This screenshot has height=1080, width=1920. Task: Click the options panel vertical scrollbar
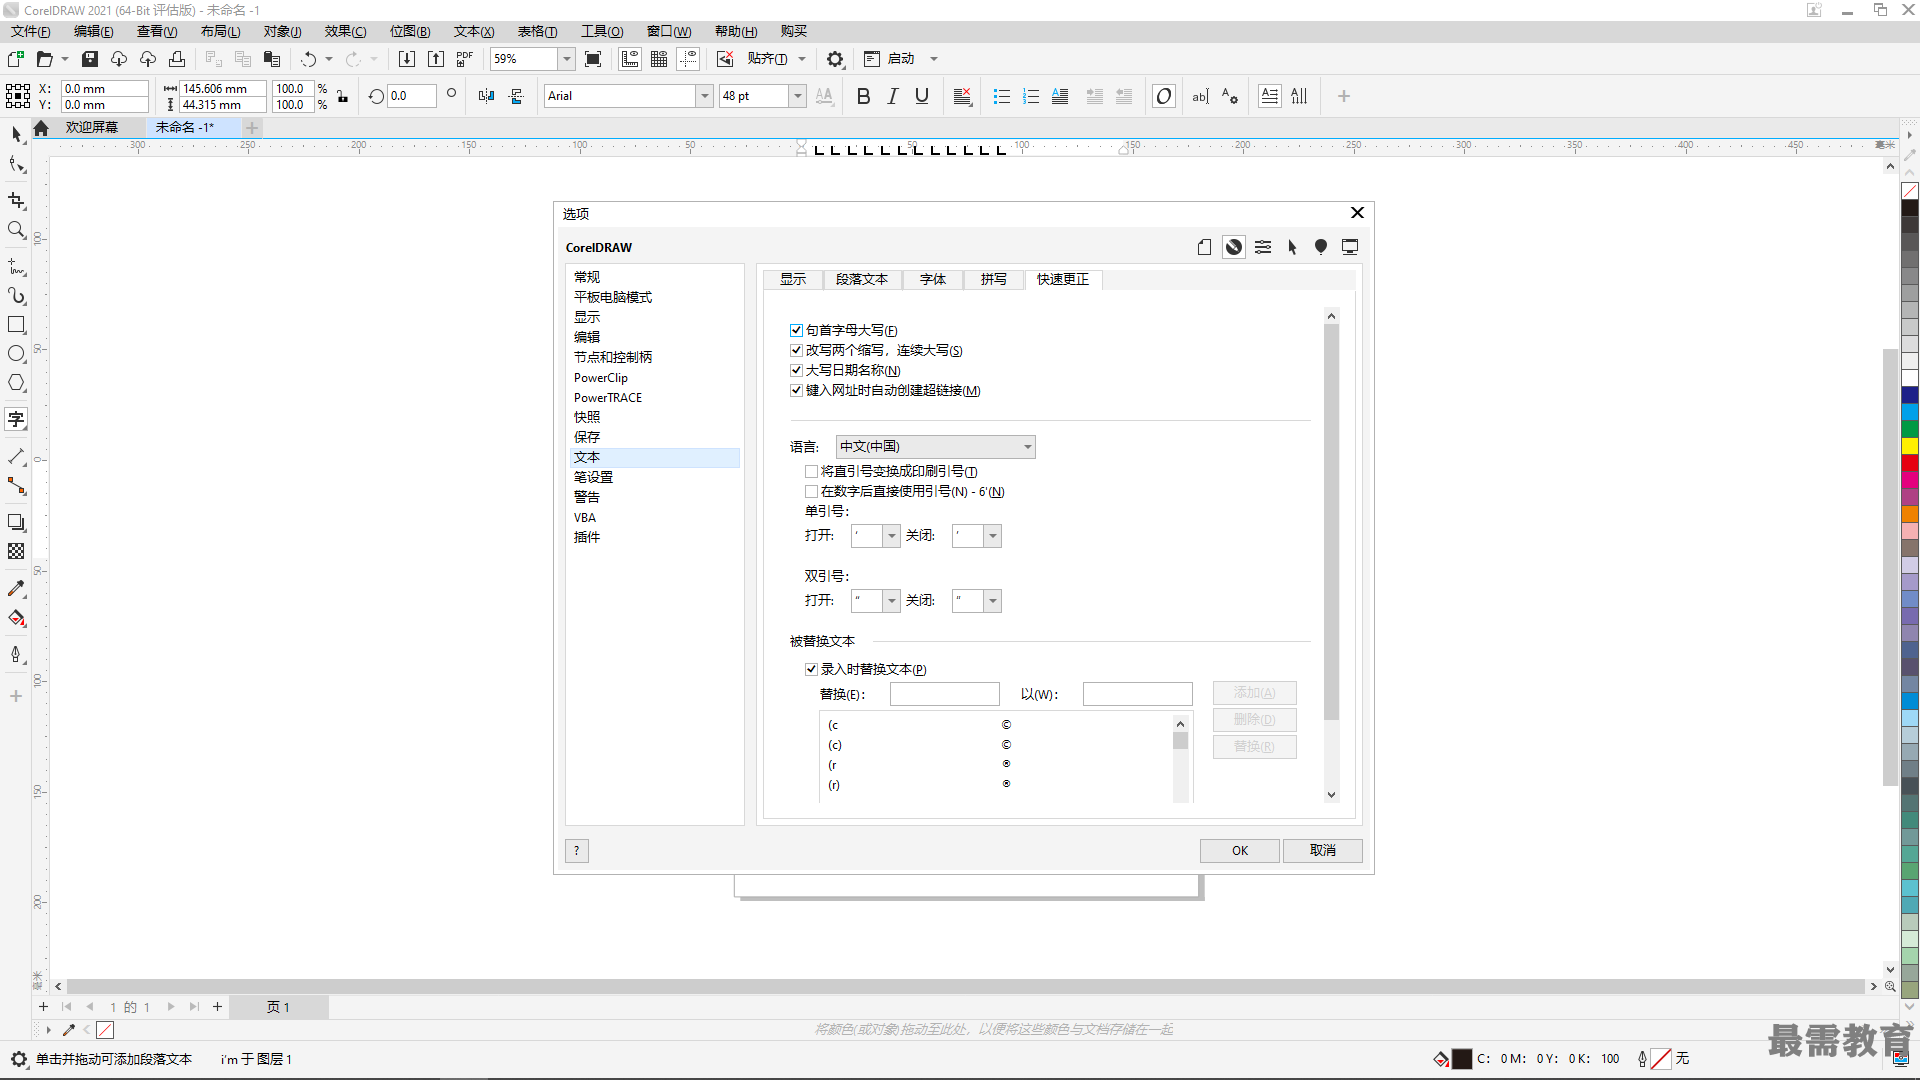click(1331, 521)
